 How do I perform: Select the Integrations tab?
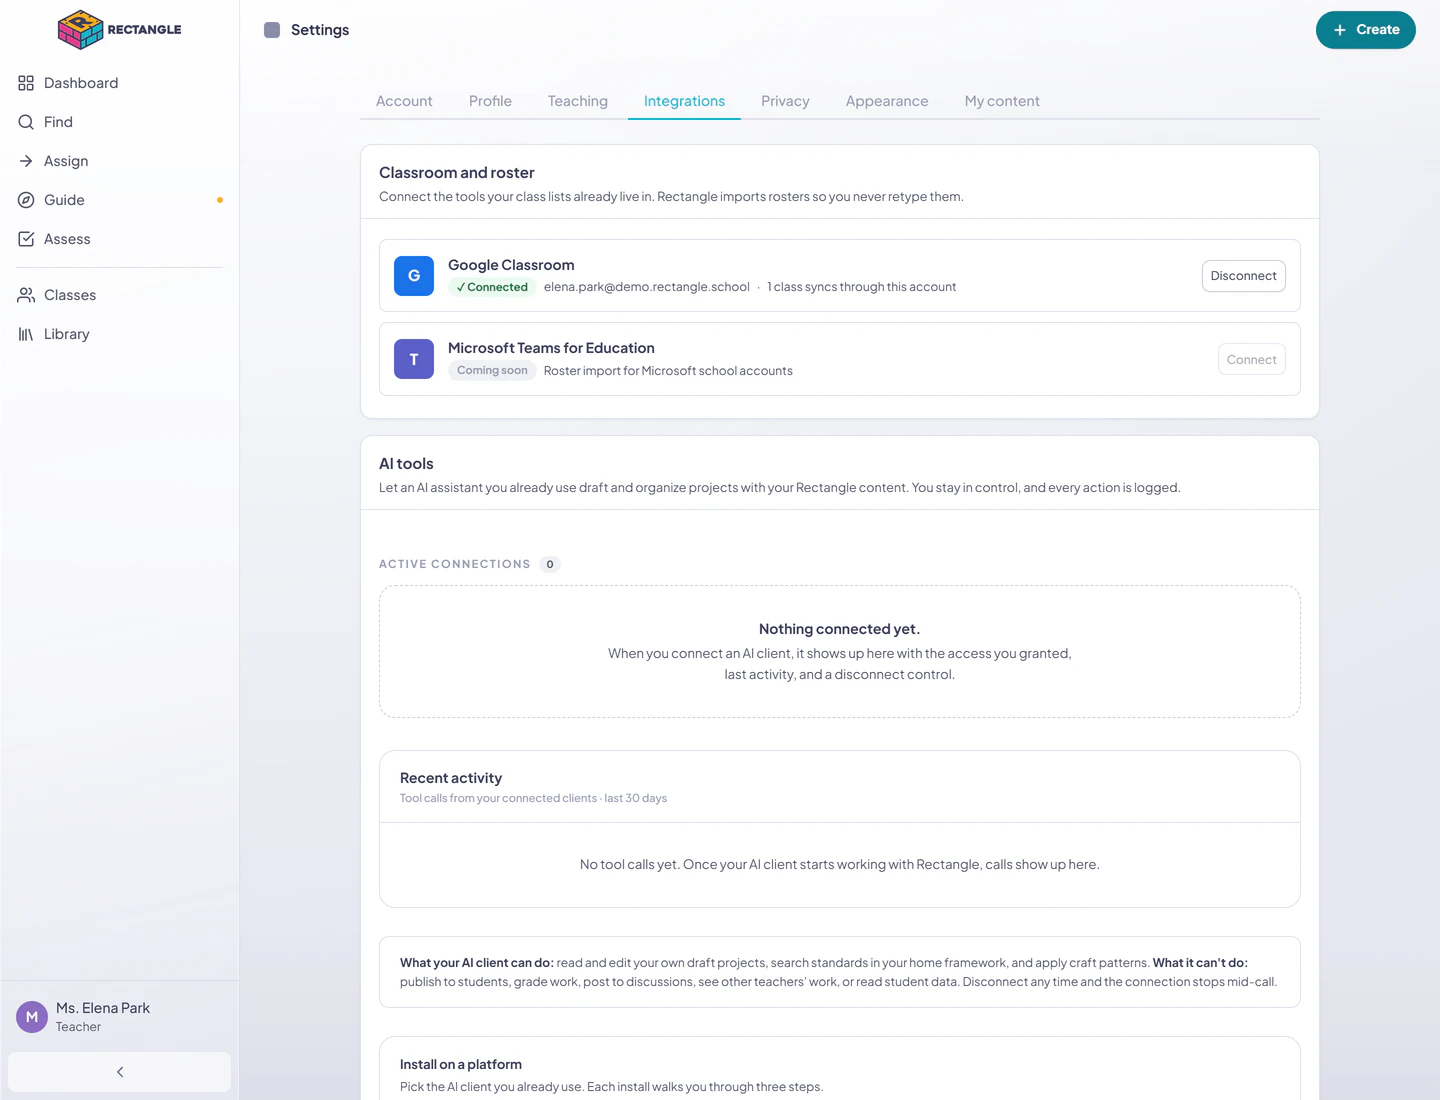click(684, 101)
